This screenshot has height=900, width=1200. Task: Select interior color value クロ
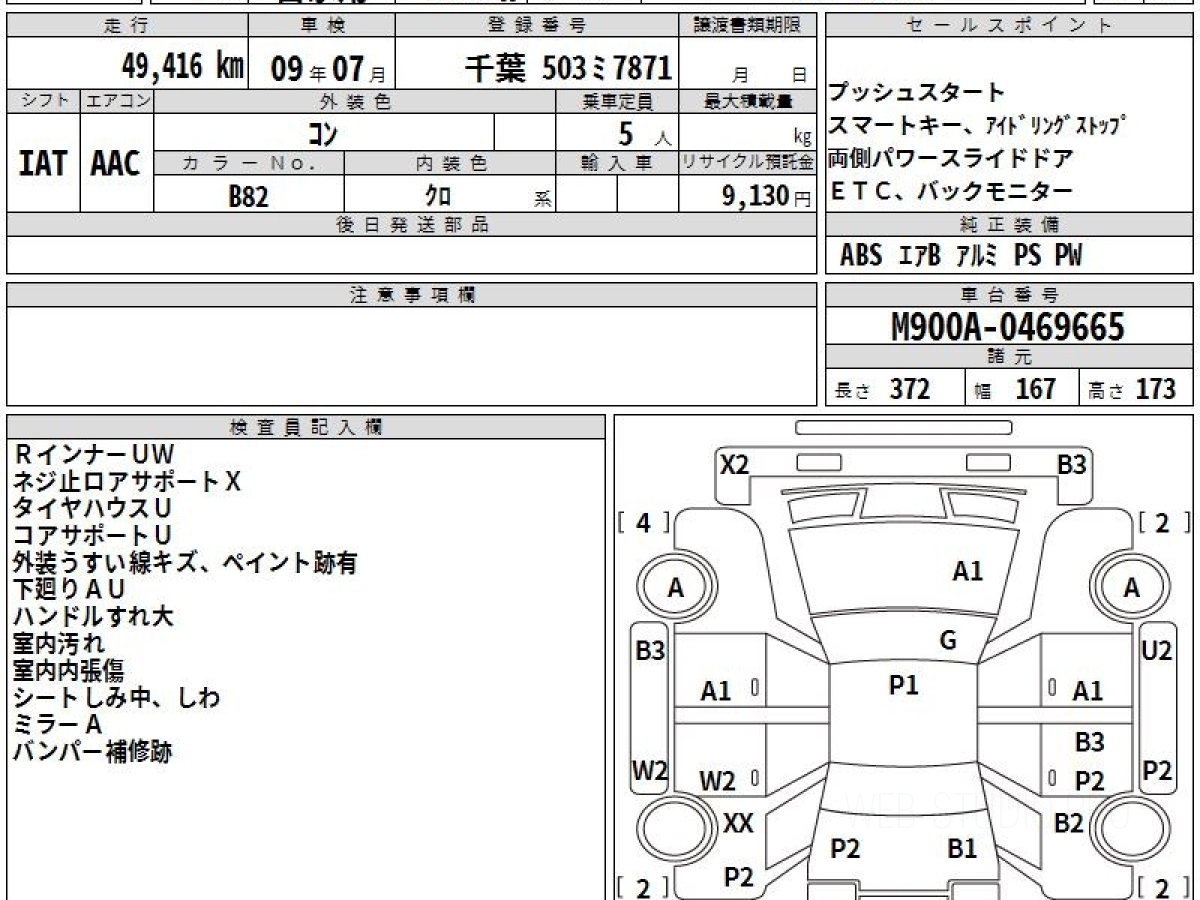point(438,196)
